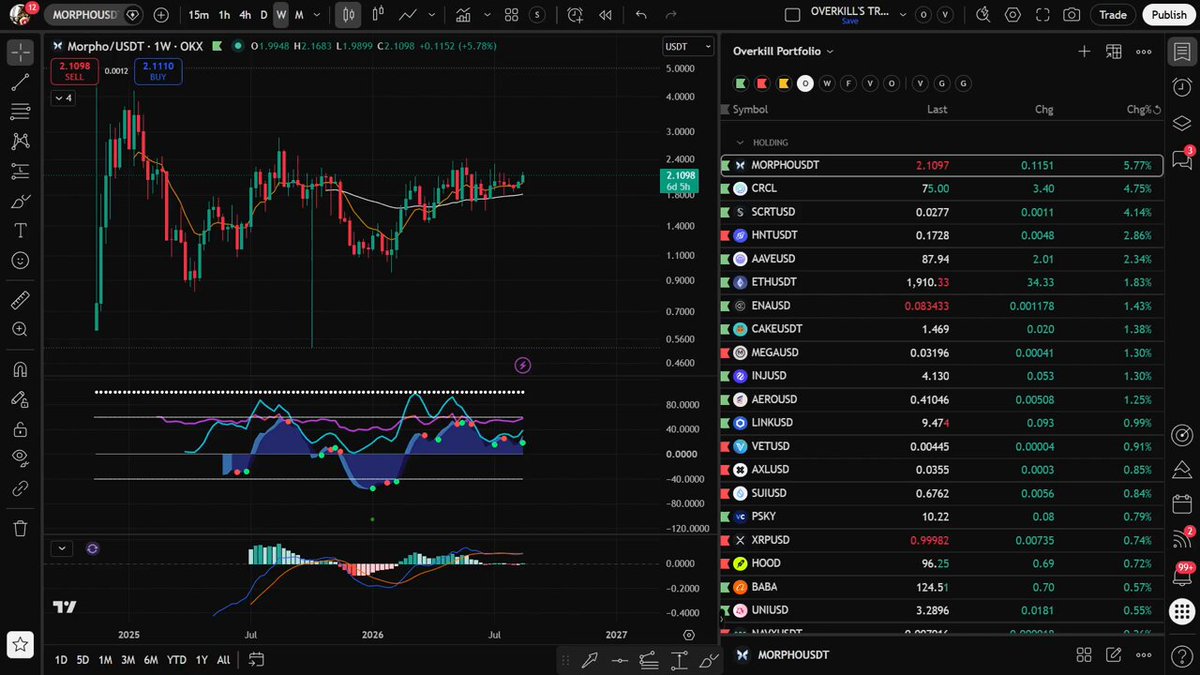
Task: Open the Alerts clock icon in right sidebar
Action: [1181, 87]
